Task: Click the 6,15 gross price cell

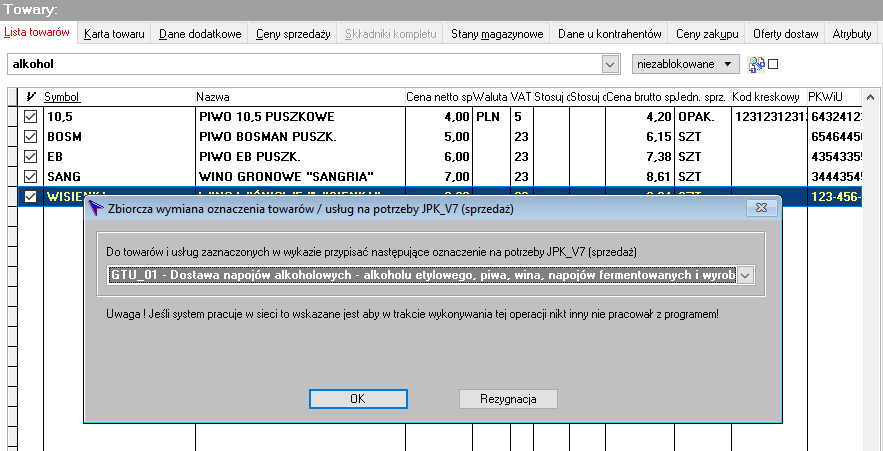Action: point(640,136)
